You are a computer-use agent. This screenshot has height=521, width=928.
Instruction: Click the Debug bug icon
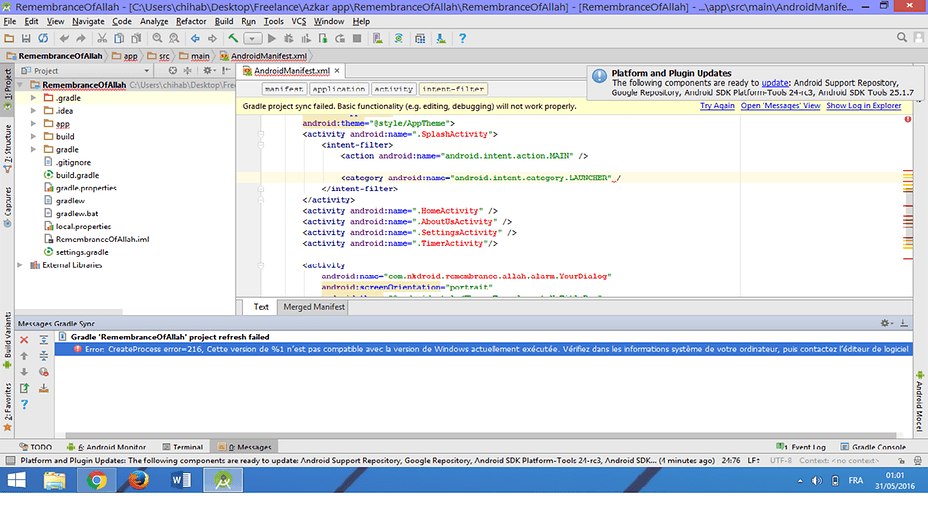click(x=289, y=38)
